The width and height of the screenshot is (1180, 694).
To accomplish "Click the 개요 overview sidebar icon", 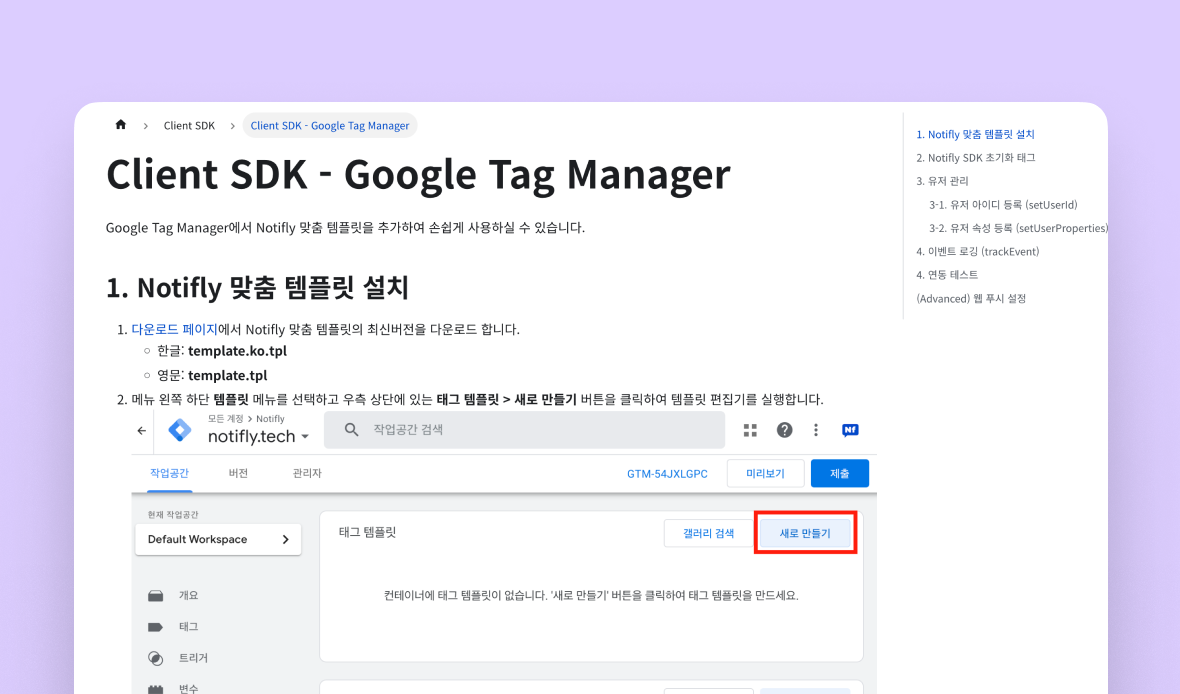I will [155, 596].
